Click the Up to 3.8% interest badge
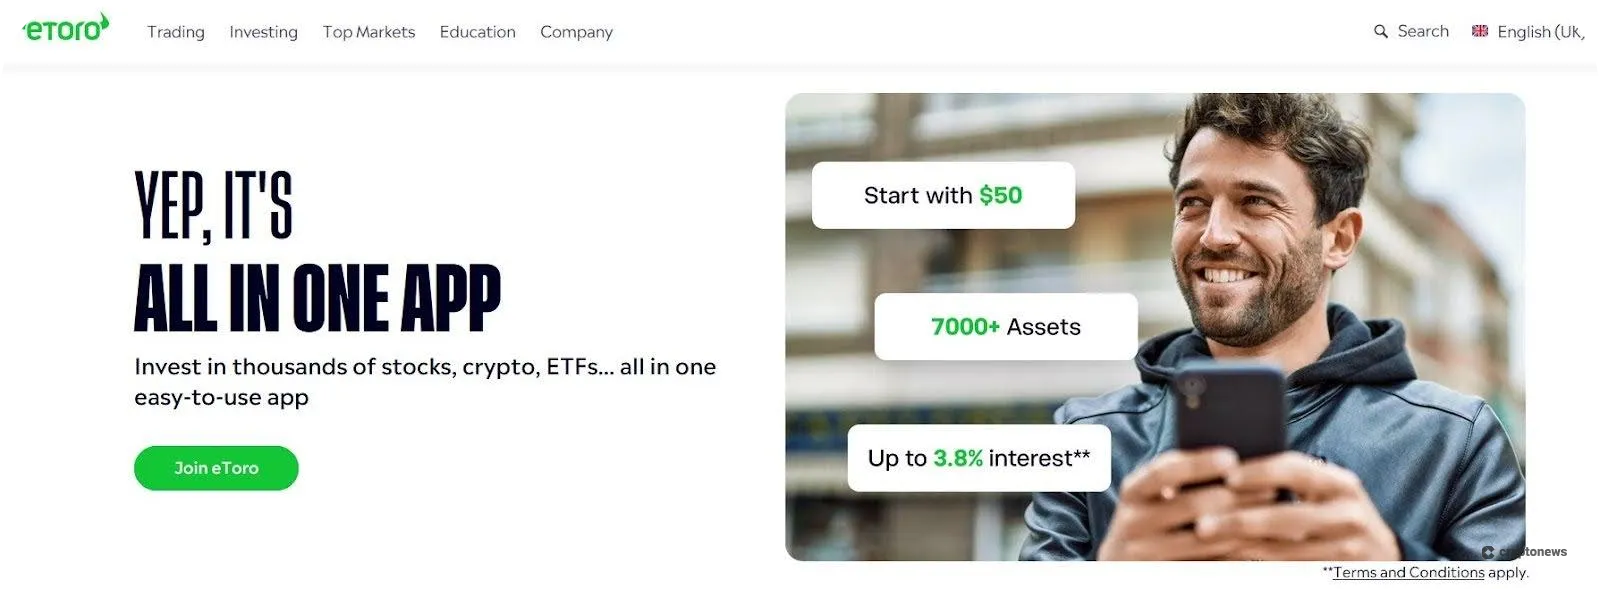 978,458
